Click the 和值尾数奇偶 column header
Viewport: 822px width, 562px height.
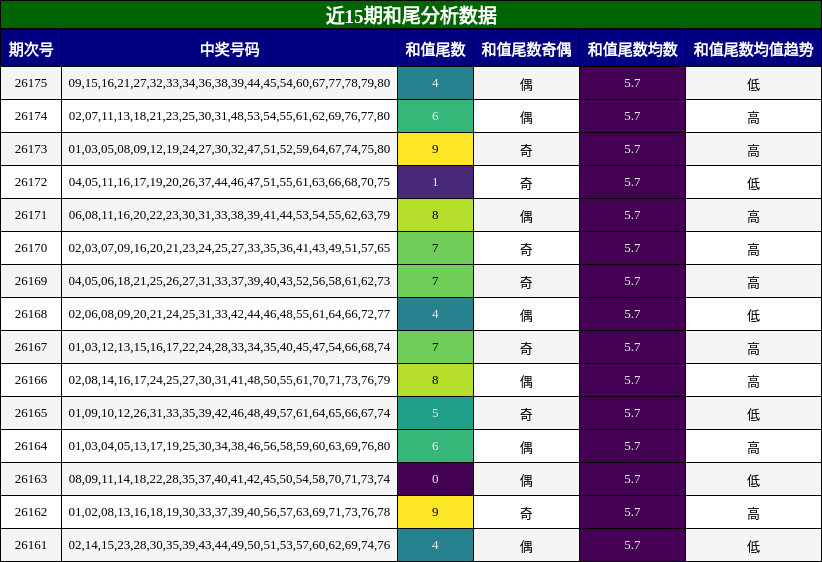click(x=526, y=49)
